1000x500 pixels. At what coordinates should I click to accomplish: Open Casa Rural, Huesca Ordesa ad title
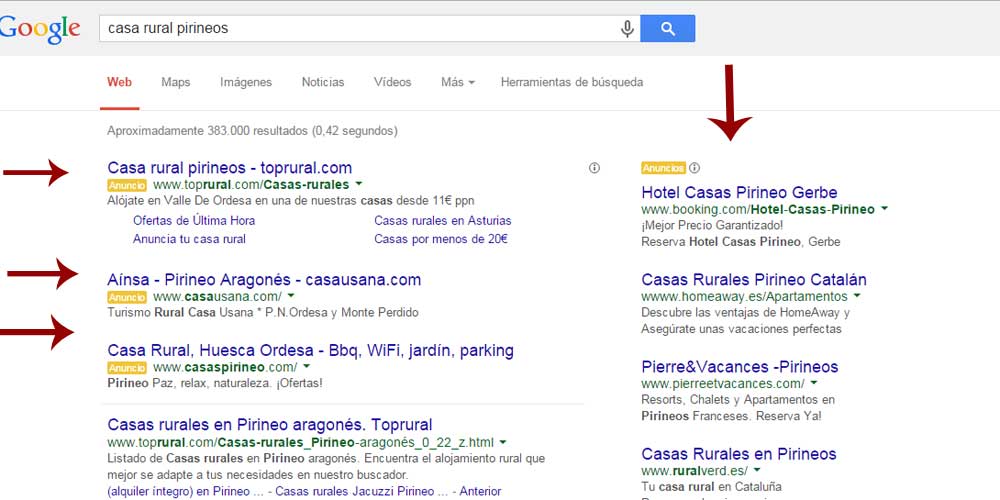point(311,351)
